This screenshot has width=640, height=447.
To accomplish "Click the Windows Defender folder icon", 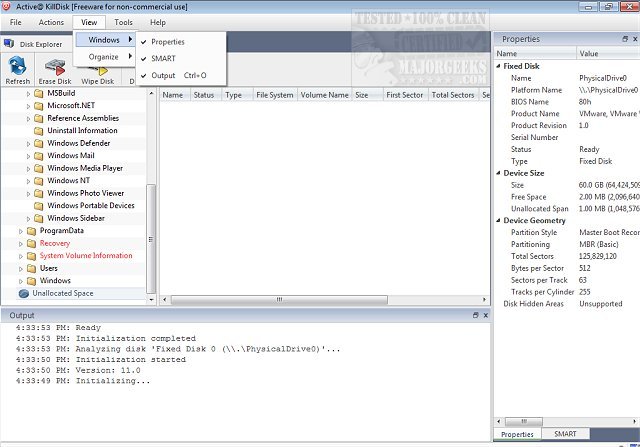I will 39,143.
